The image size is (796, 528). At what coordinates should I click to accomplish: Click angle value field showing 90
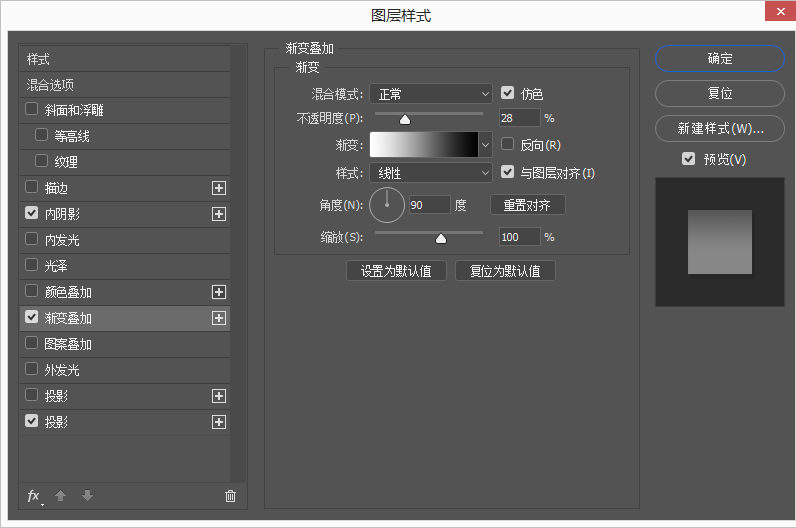[x=429, y=205]
